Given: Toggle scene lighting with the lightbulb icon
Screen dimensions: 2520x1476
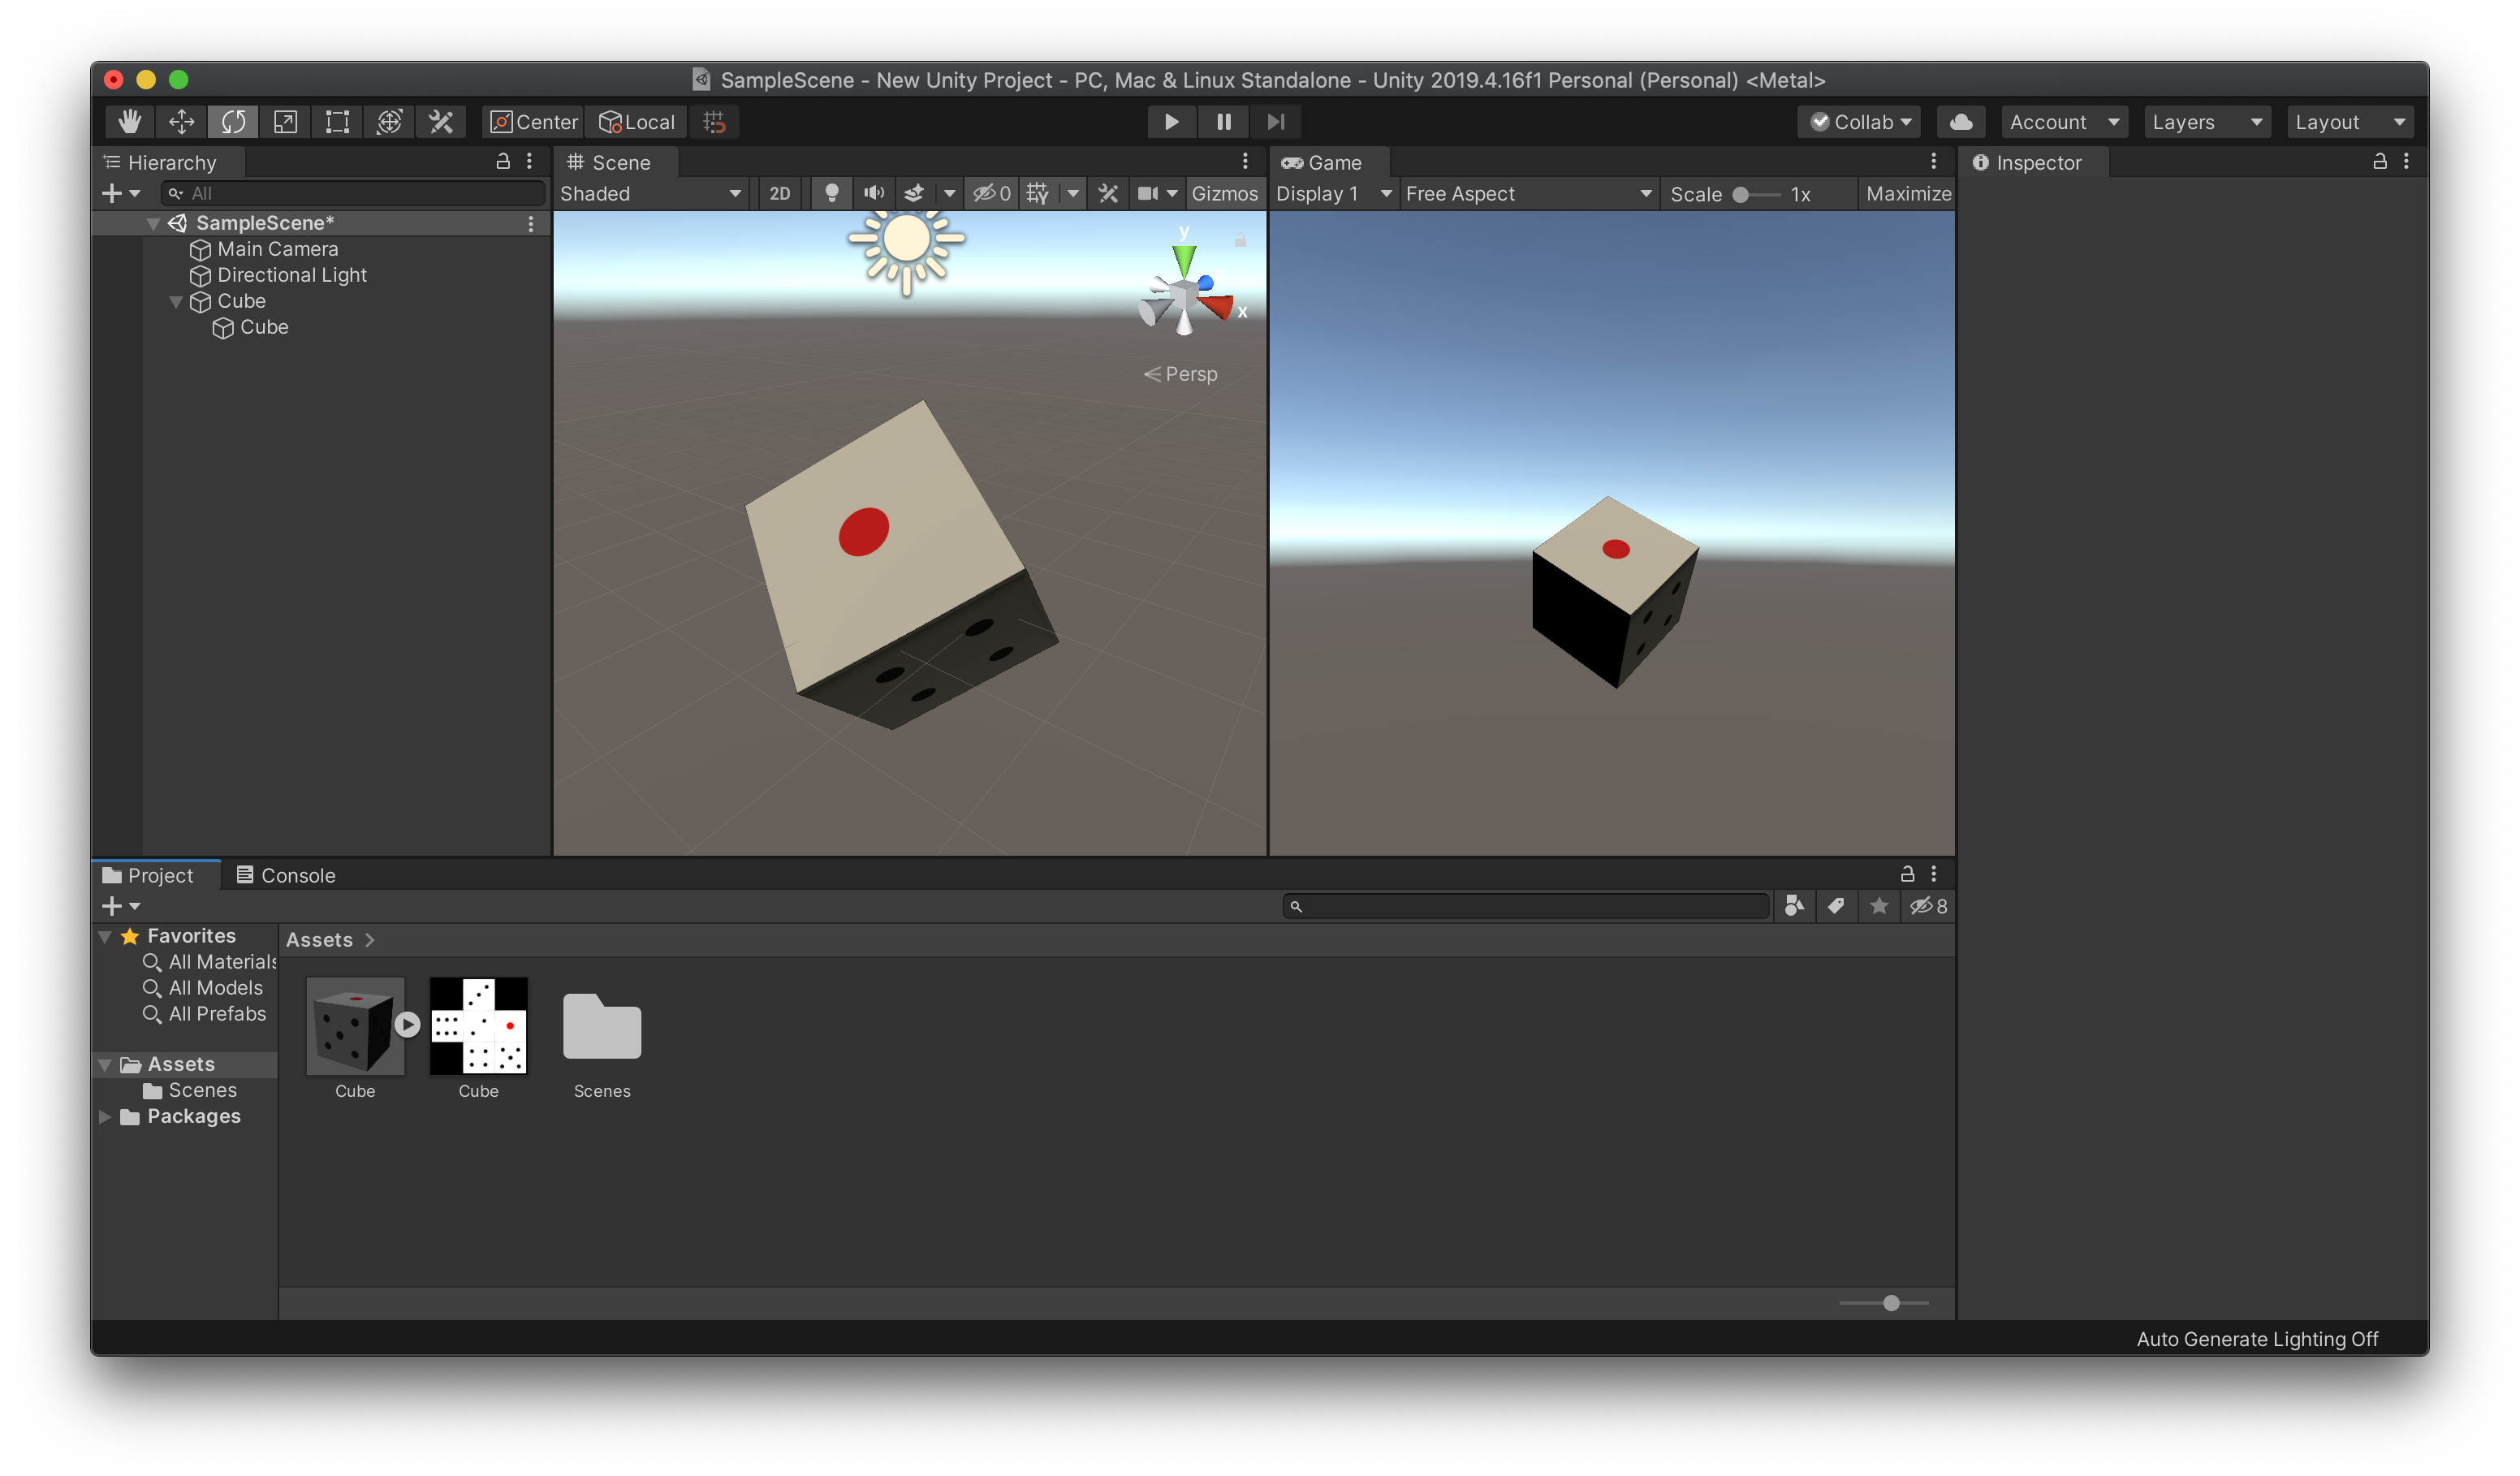Looking at the screenshot, I should pyautogui.click(x=831, y=194).
